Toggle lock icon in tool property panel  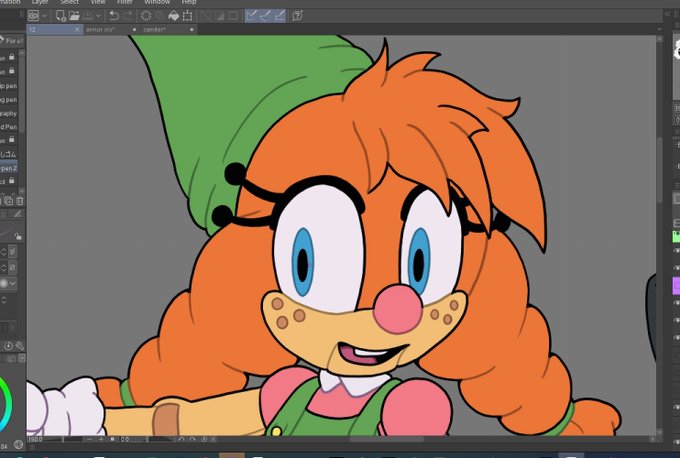coord(18,236)
